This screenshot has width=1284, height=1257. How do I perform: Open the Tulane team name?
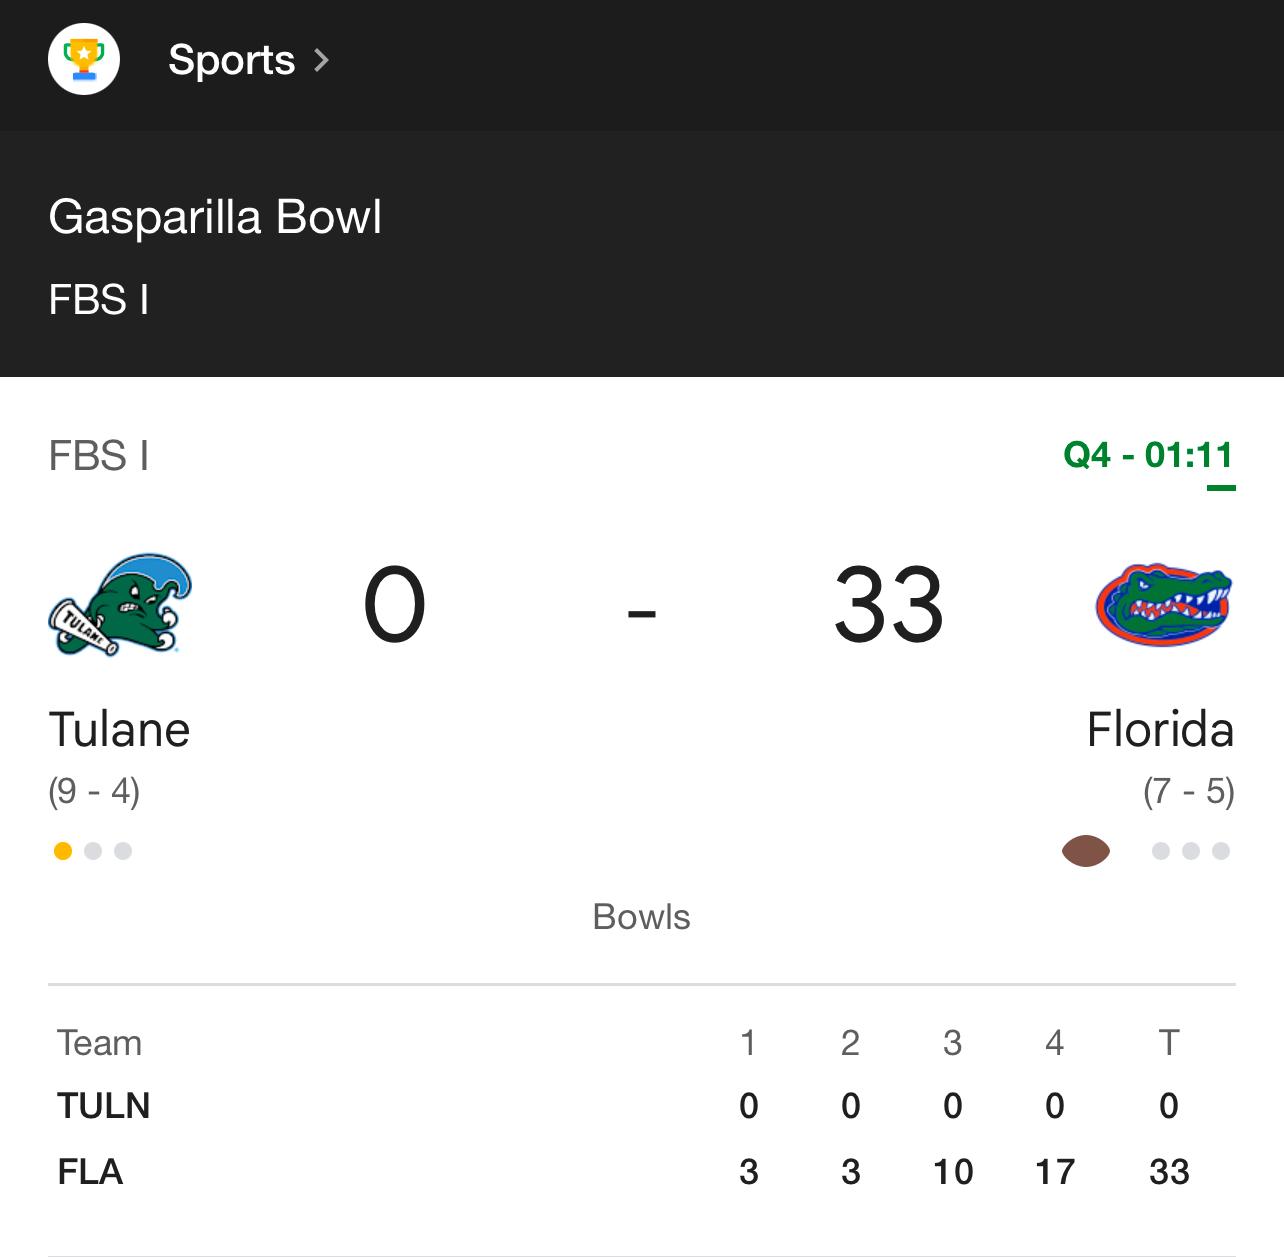click(x=119, y=729)
